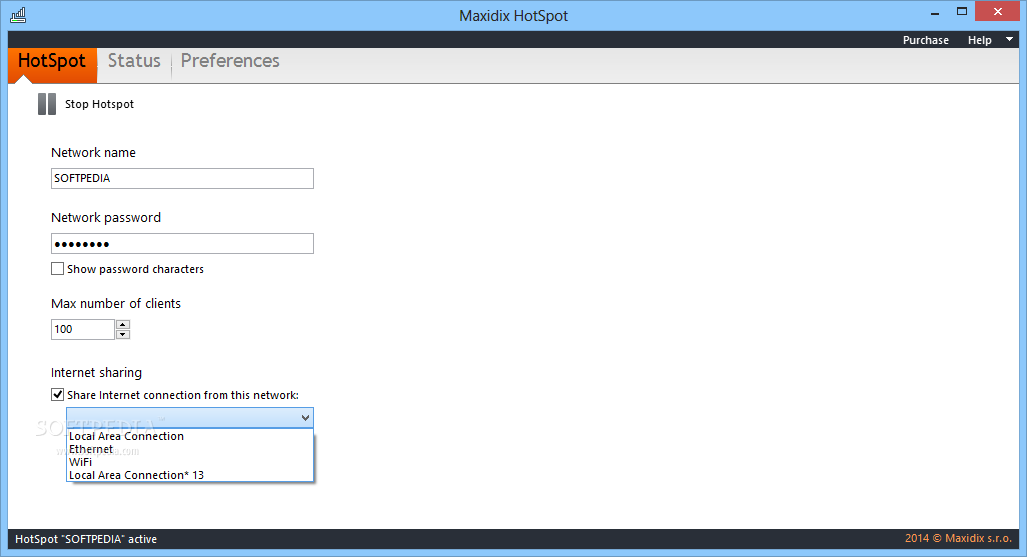Click the Network name input field
1027x557 pixels.
click(182, 178)
